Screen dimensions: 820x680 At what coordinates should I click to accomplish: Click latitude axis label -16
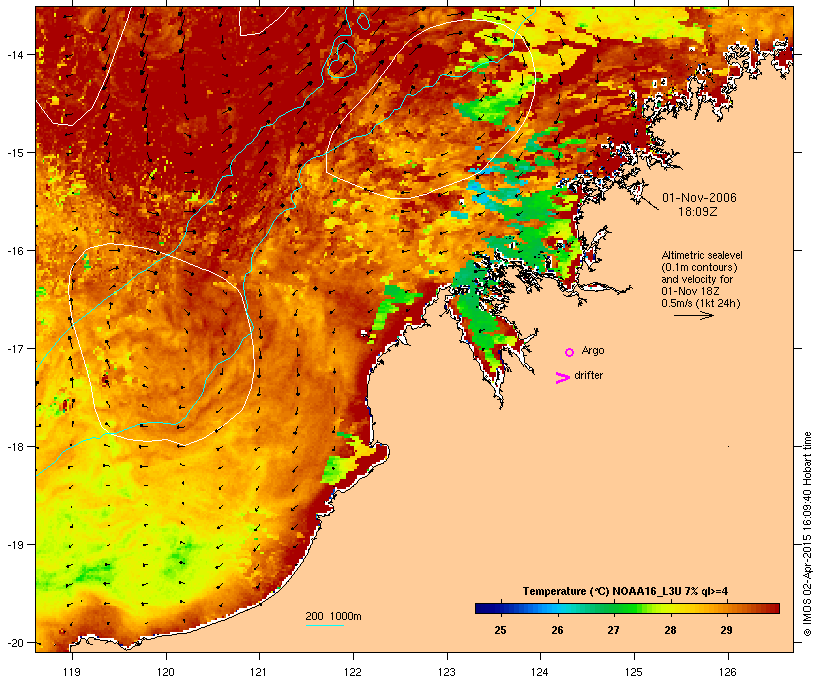click(14, 251)
